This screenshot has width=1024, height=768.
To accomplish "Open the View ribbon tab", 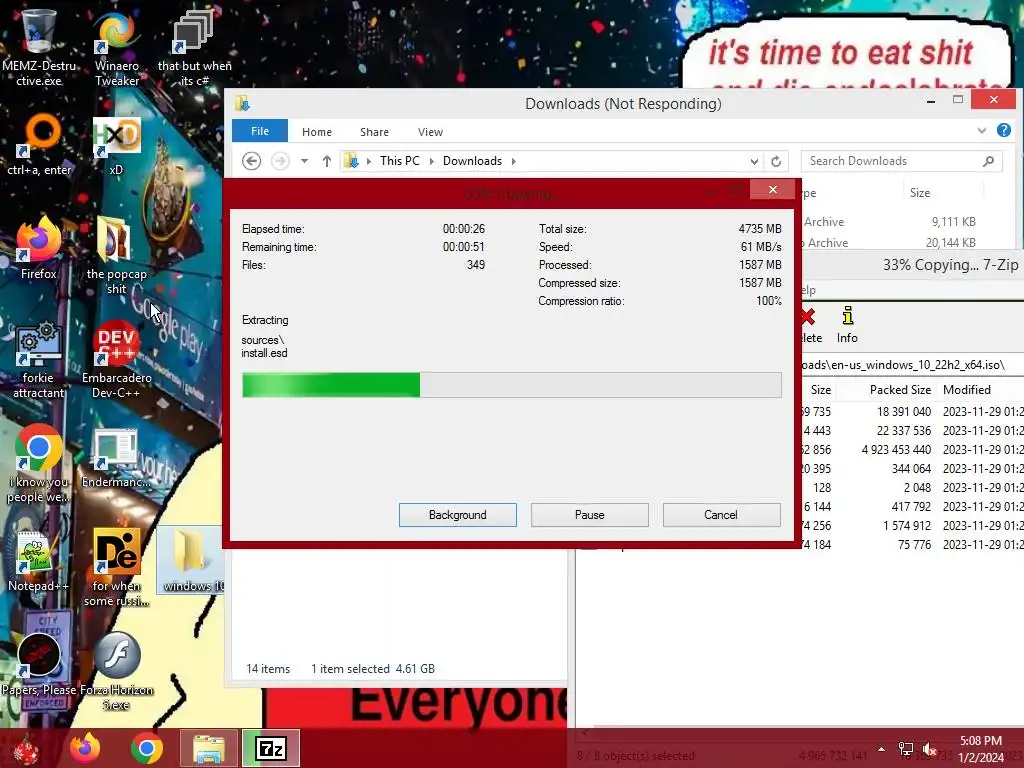I will click(x=430, y=132).
